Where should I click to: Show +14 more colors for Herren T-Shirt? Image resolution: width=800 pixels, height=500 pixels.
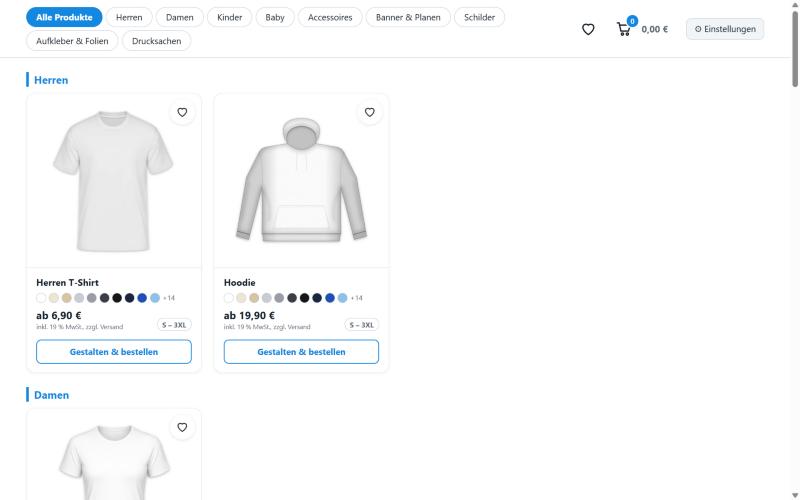(169, 298)
